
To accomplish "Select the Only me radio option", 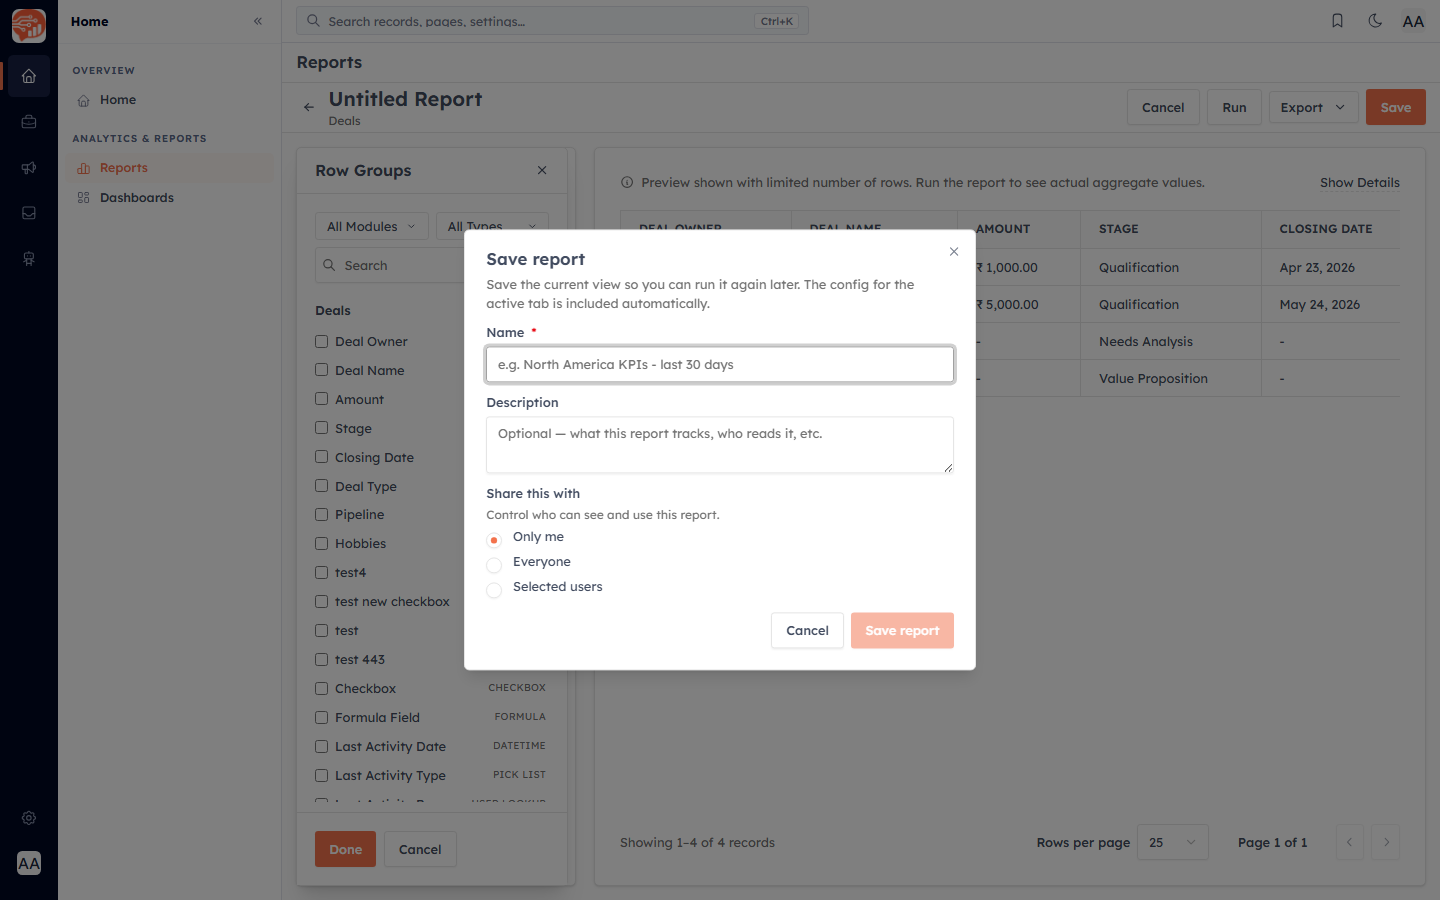I will coord(494,540).
